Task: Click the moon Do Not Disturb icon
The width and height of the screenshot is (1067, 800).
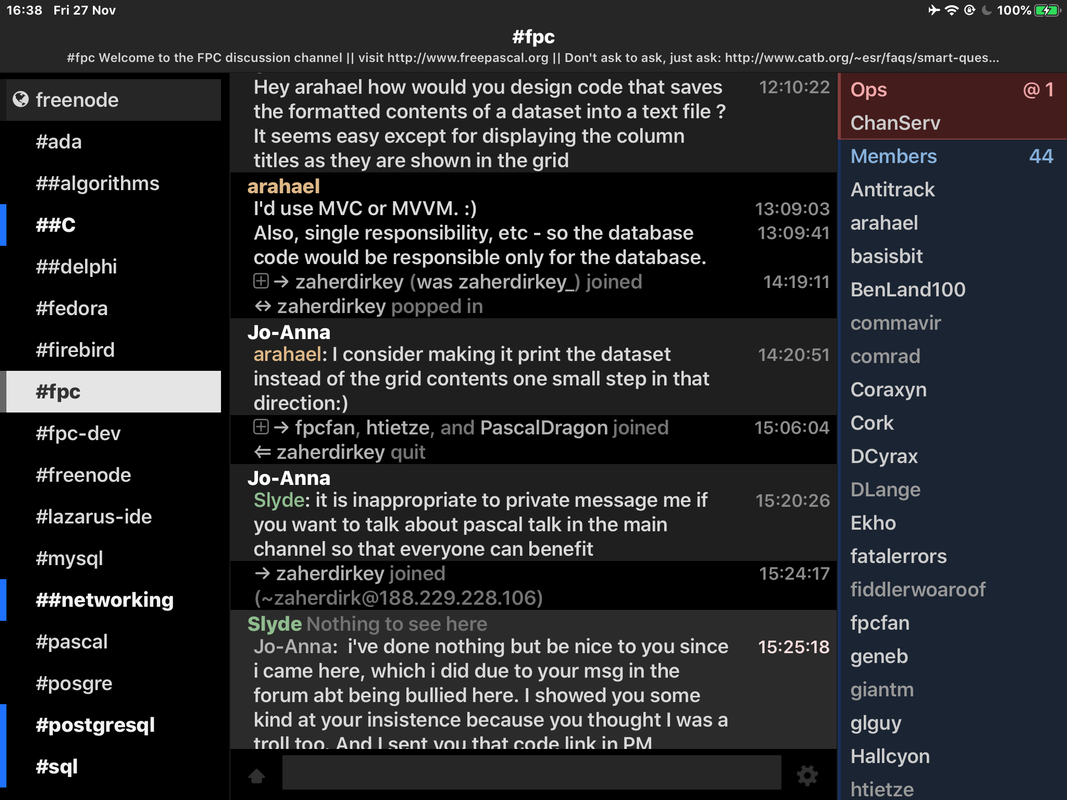Action: [987, 10]
